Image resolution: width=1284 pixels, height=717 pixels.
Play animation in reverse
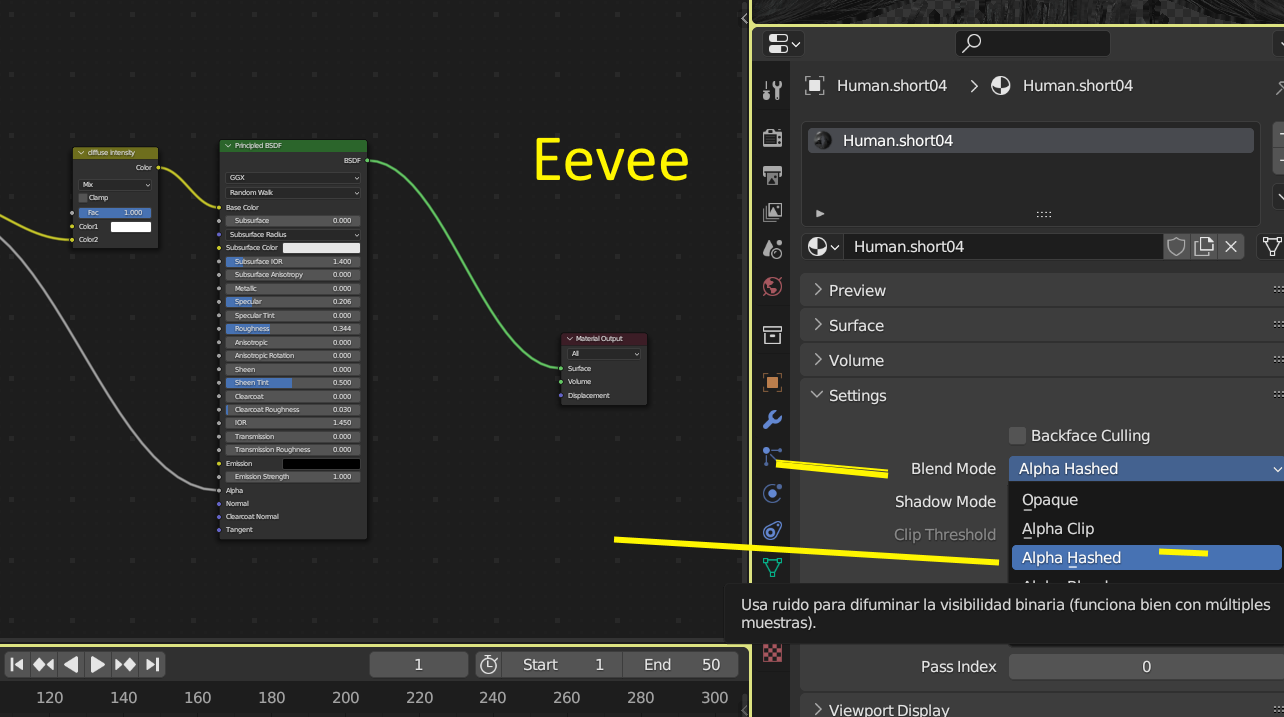point(71,664)
